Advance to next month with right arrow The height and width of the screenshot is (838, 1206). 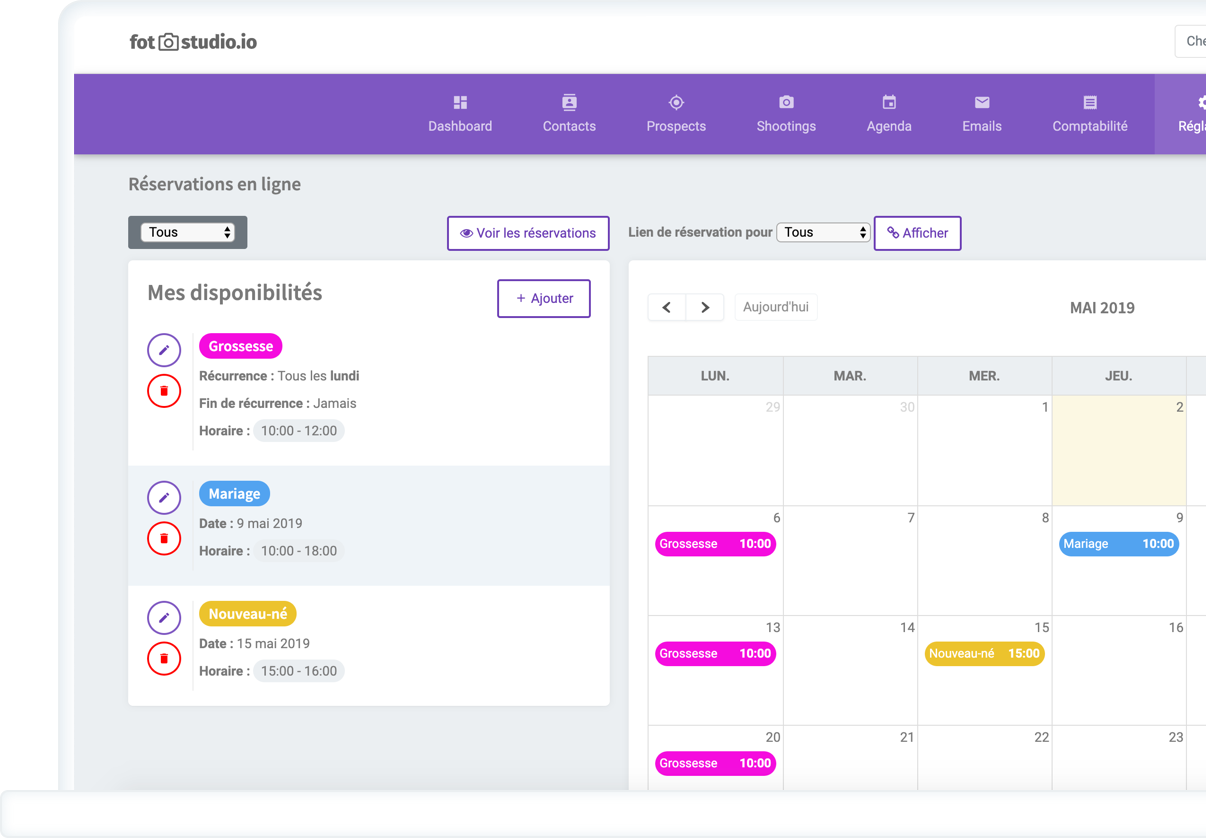pyautogui.click(x=705, y=307)
